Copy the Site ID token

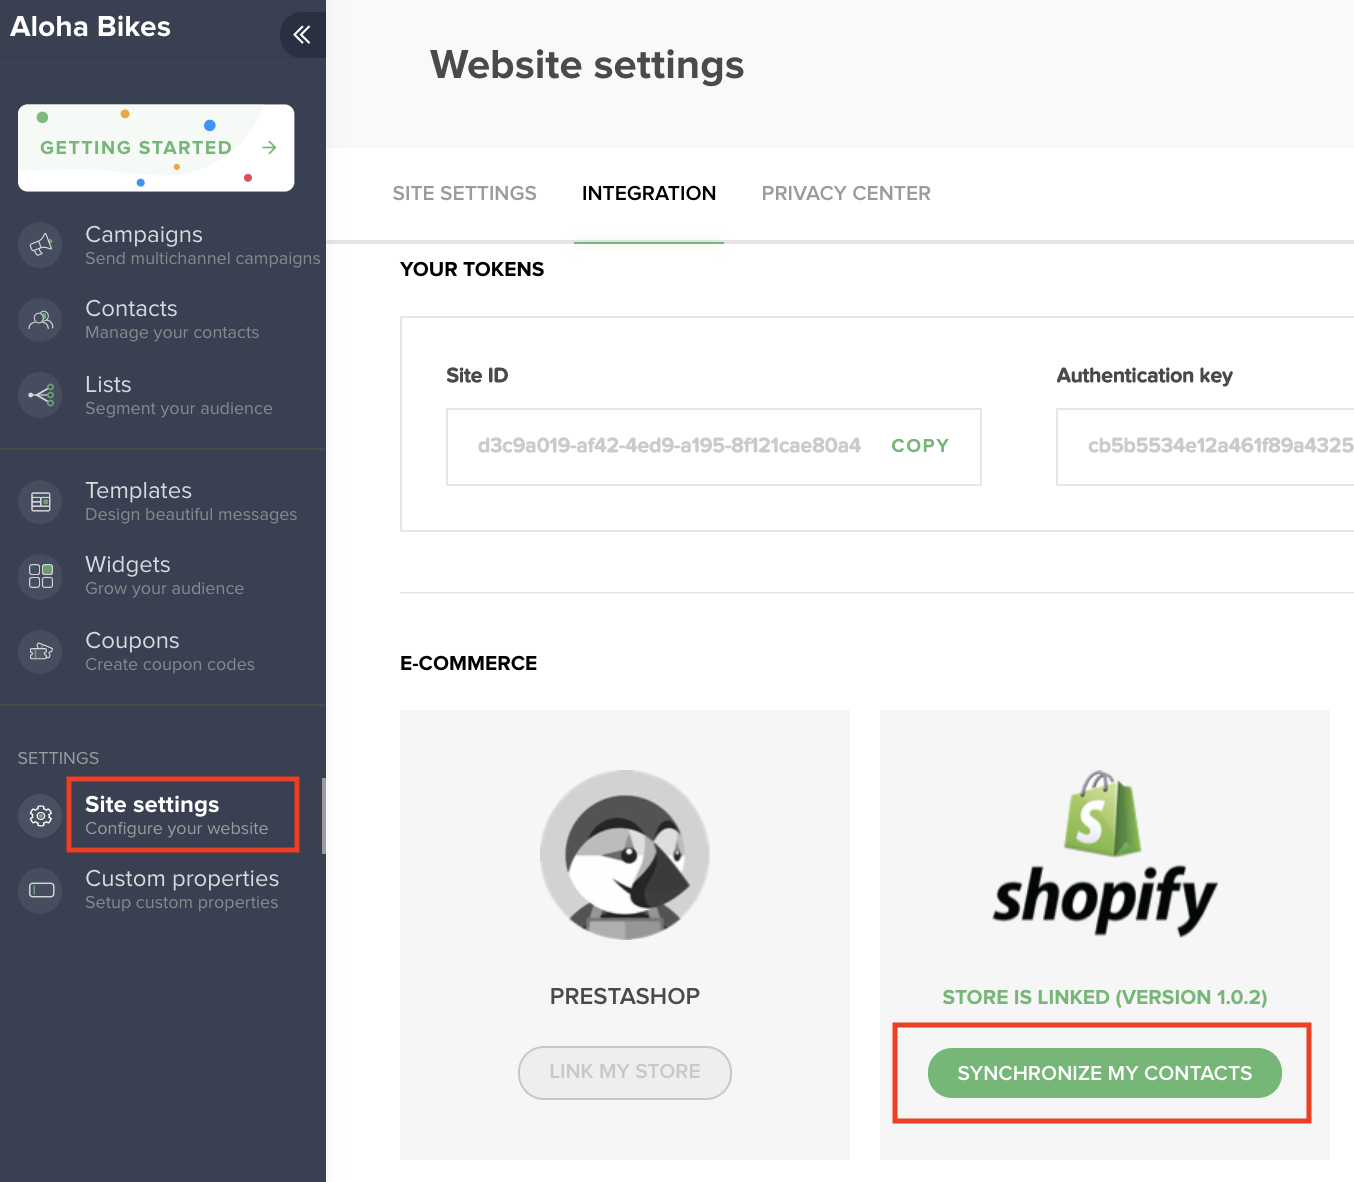pyautogui.click(x=920, y=446)
